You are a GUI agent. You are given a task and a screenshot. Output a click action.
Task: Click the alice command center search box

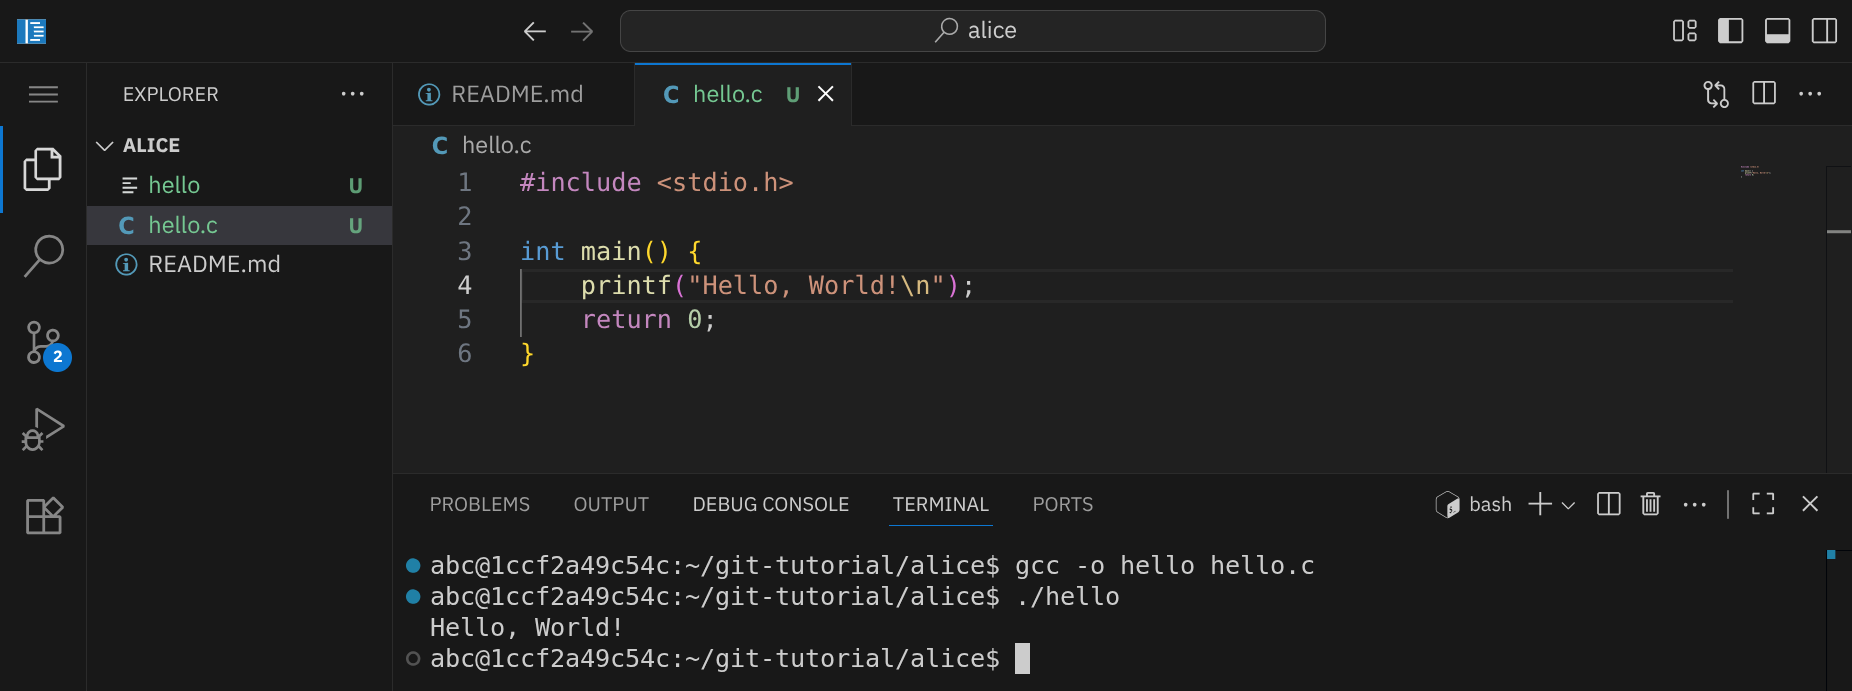tap(972, 31)
